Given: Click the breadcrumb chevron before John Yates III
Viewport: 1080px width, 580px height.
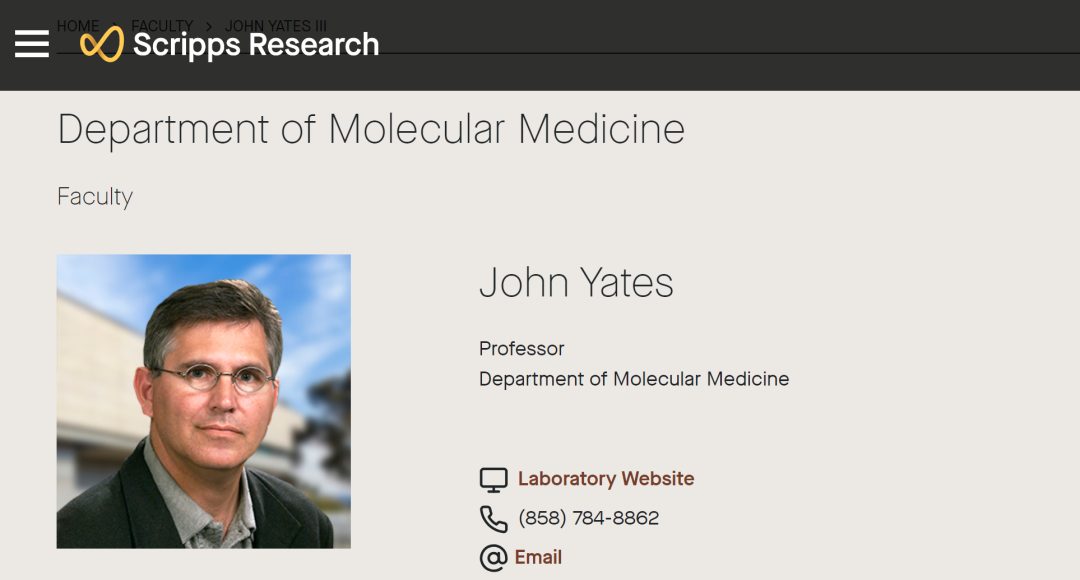Looking at the screenshot, I should coord(209,26).
